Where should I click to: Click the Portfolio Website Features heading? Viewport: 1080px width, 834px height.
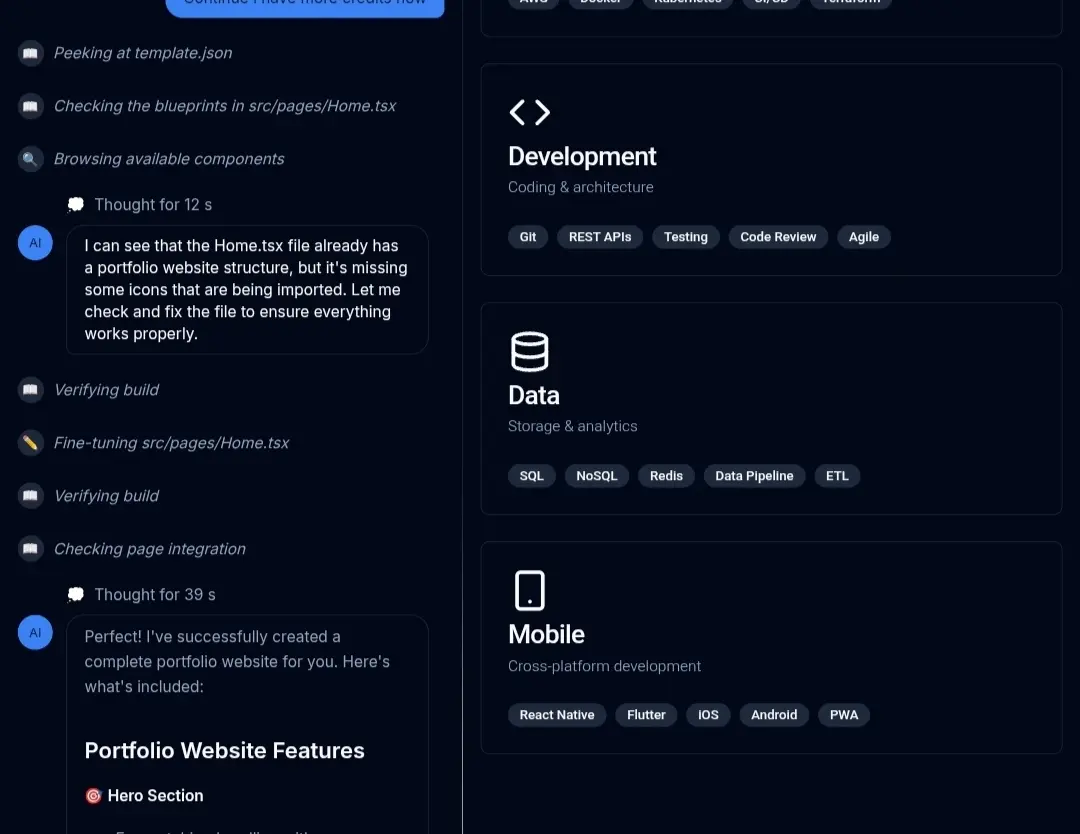224,751
